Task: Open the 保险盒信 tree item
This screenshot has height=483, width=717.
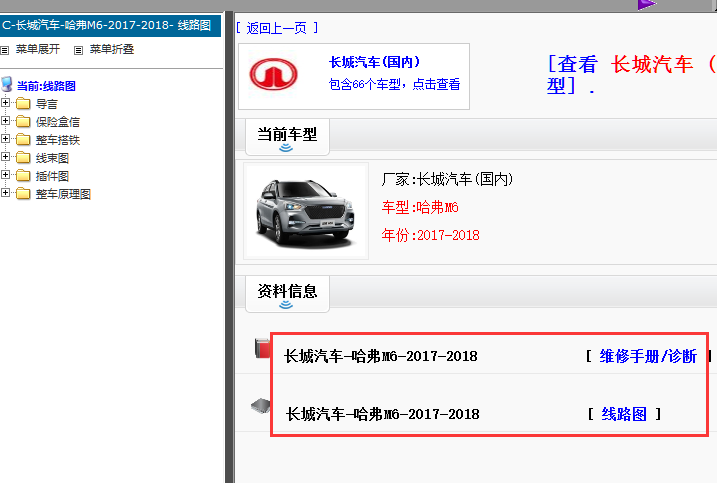Action: (x=58, y=122)
